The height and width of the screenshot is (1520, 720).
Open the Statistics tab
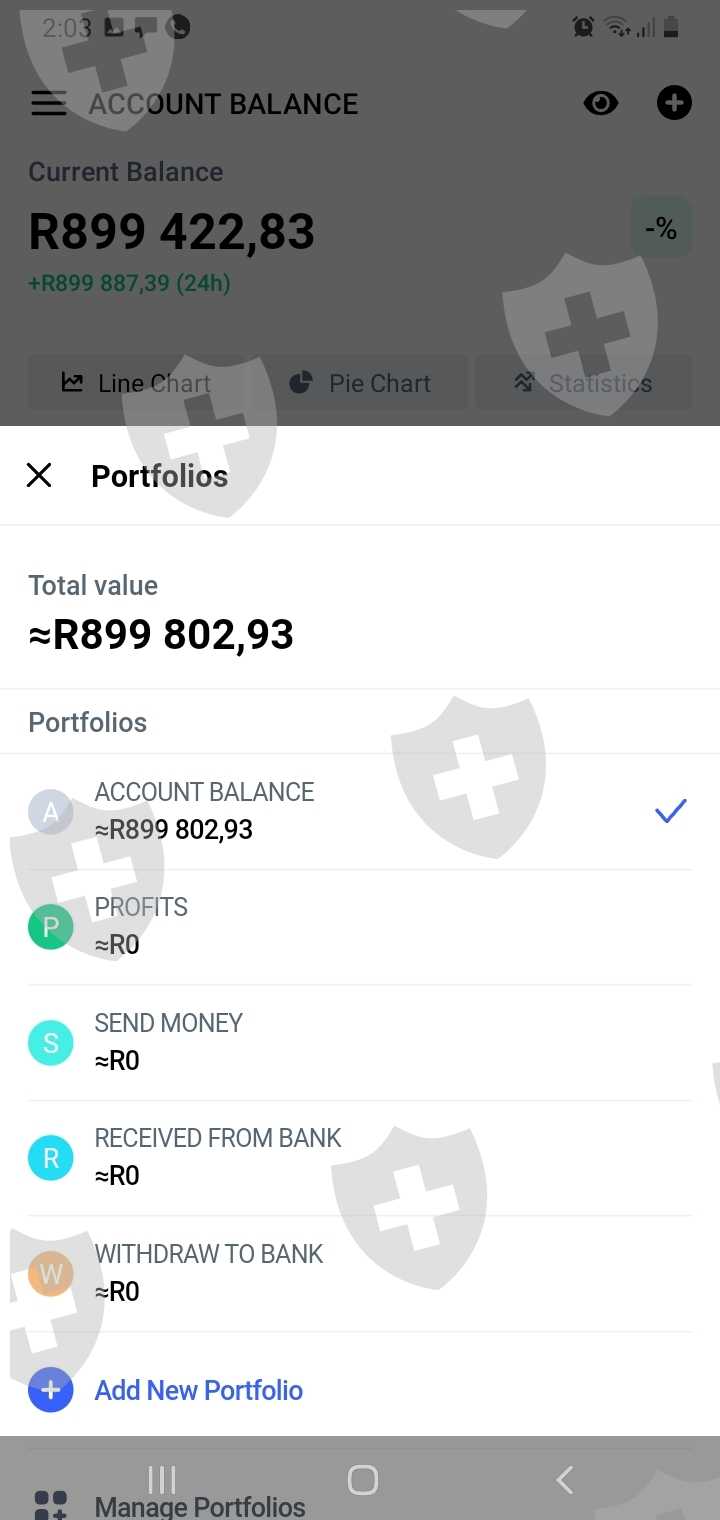coord(583,383)
